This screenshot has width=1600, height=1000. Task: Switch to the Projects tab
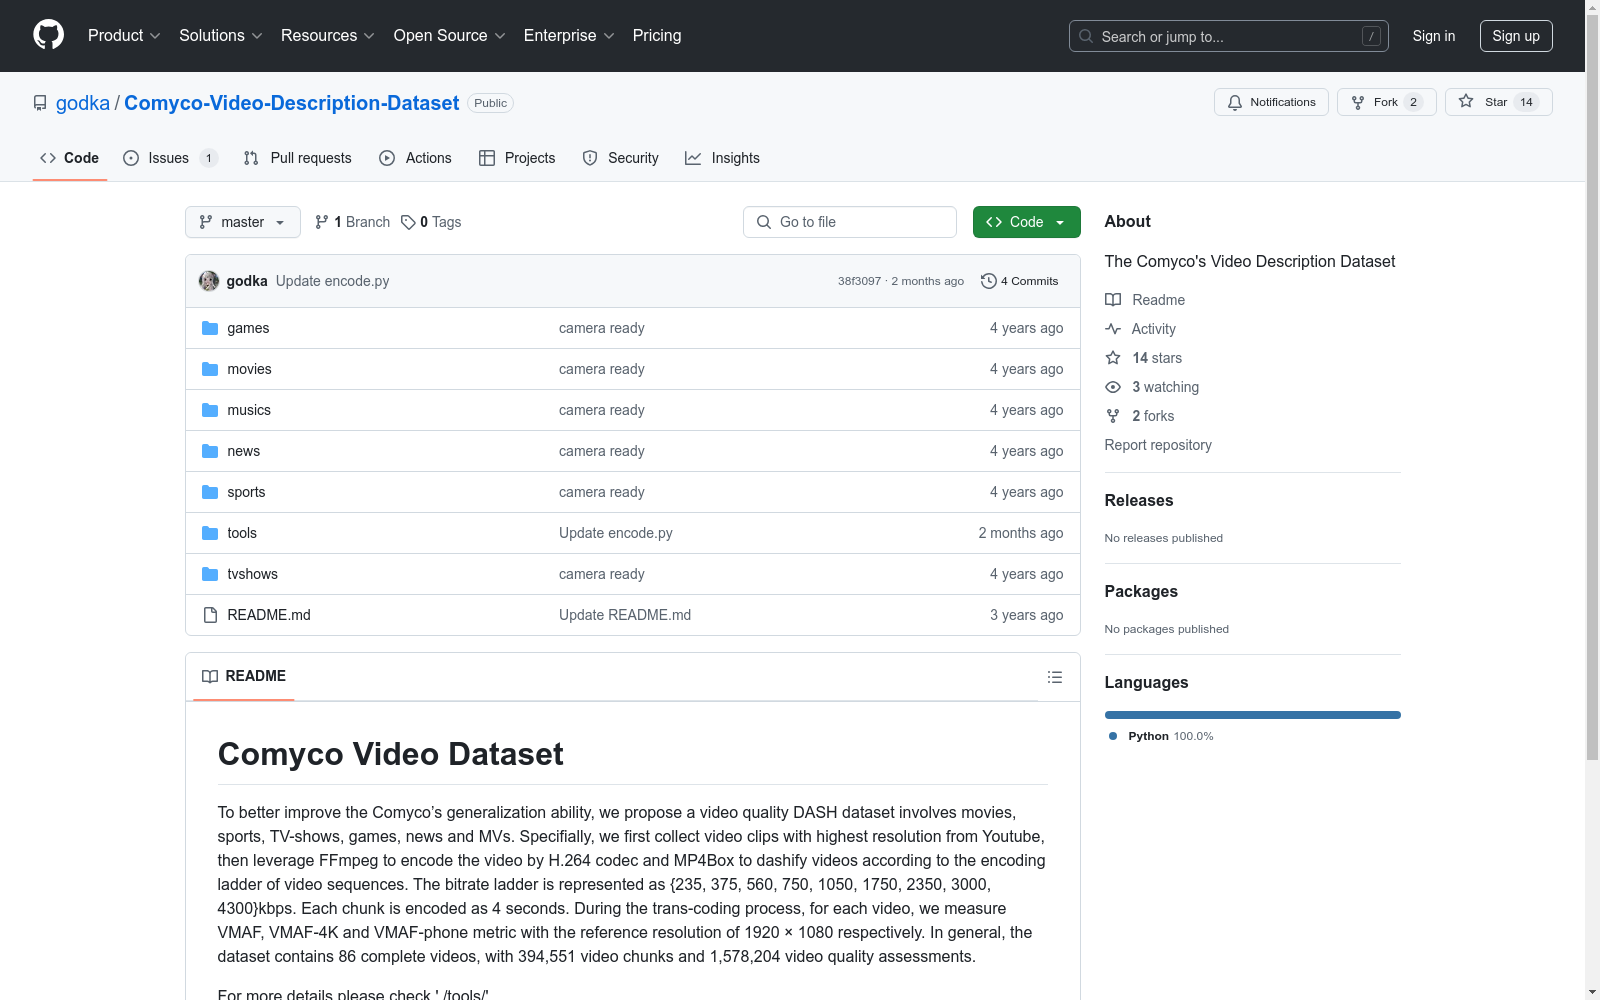tap(517, 158)
